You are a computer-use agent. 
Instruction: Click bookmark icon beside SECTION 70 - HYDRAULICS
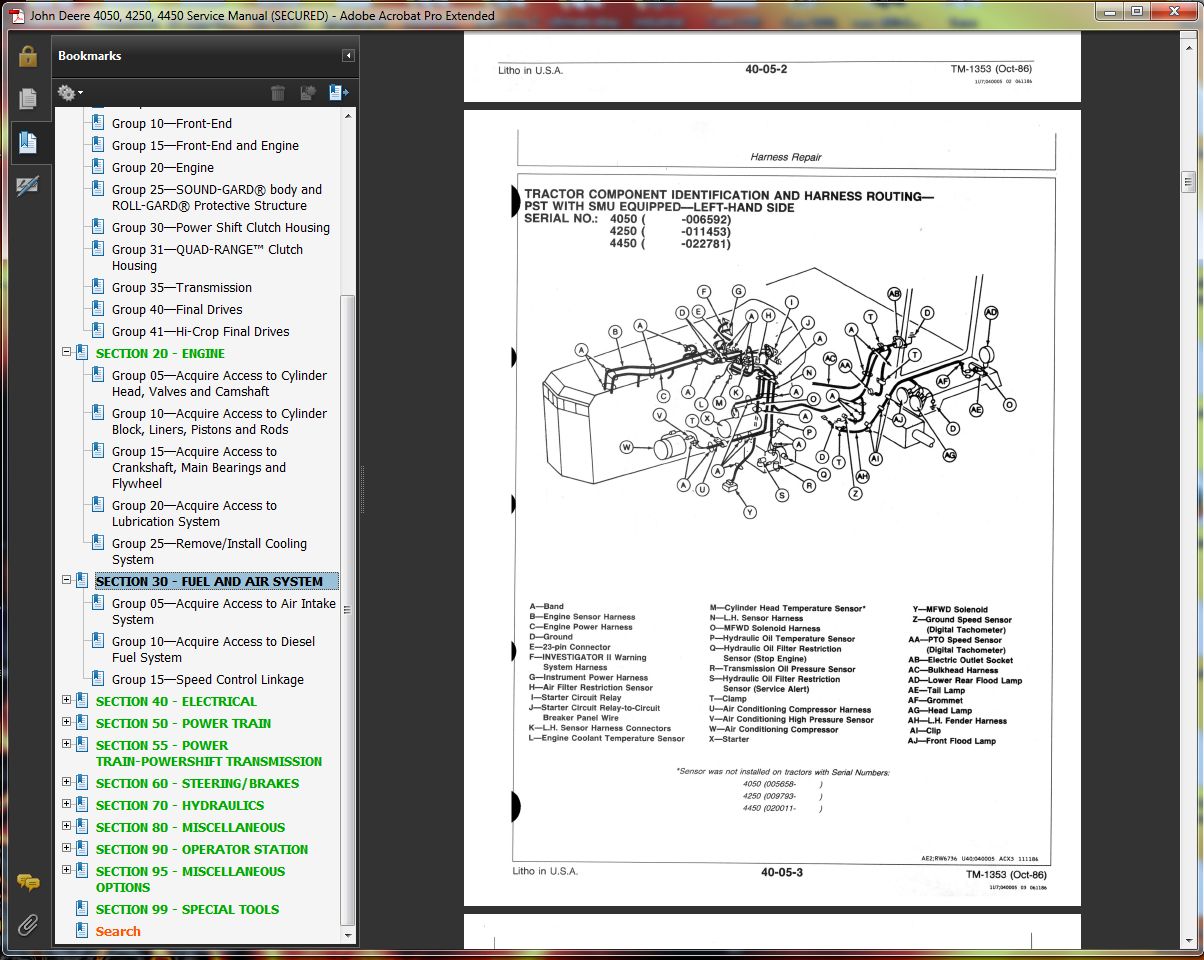tap(82, 805)
